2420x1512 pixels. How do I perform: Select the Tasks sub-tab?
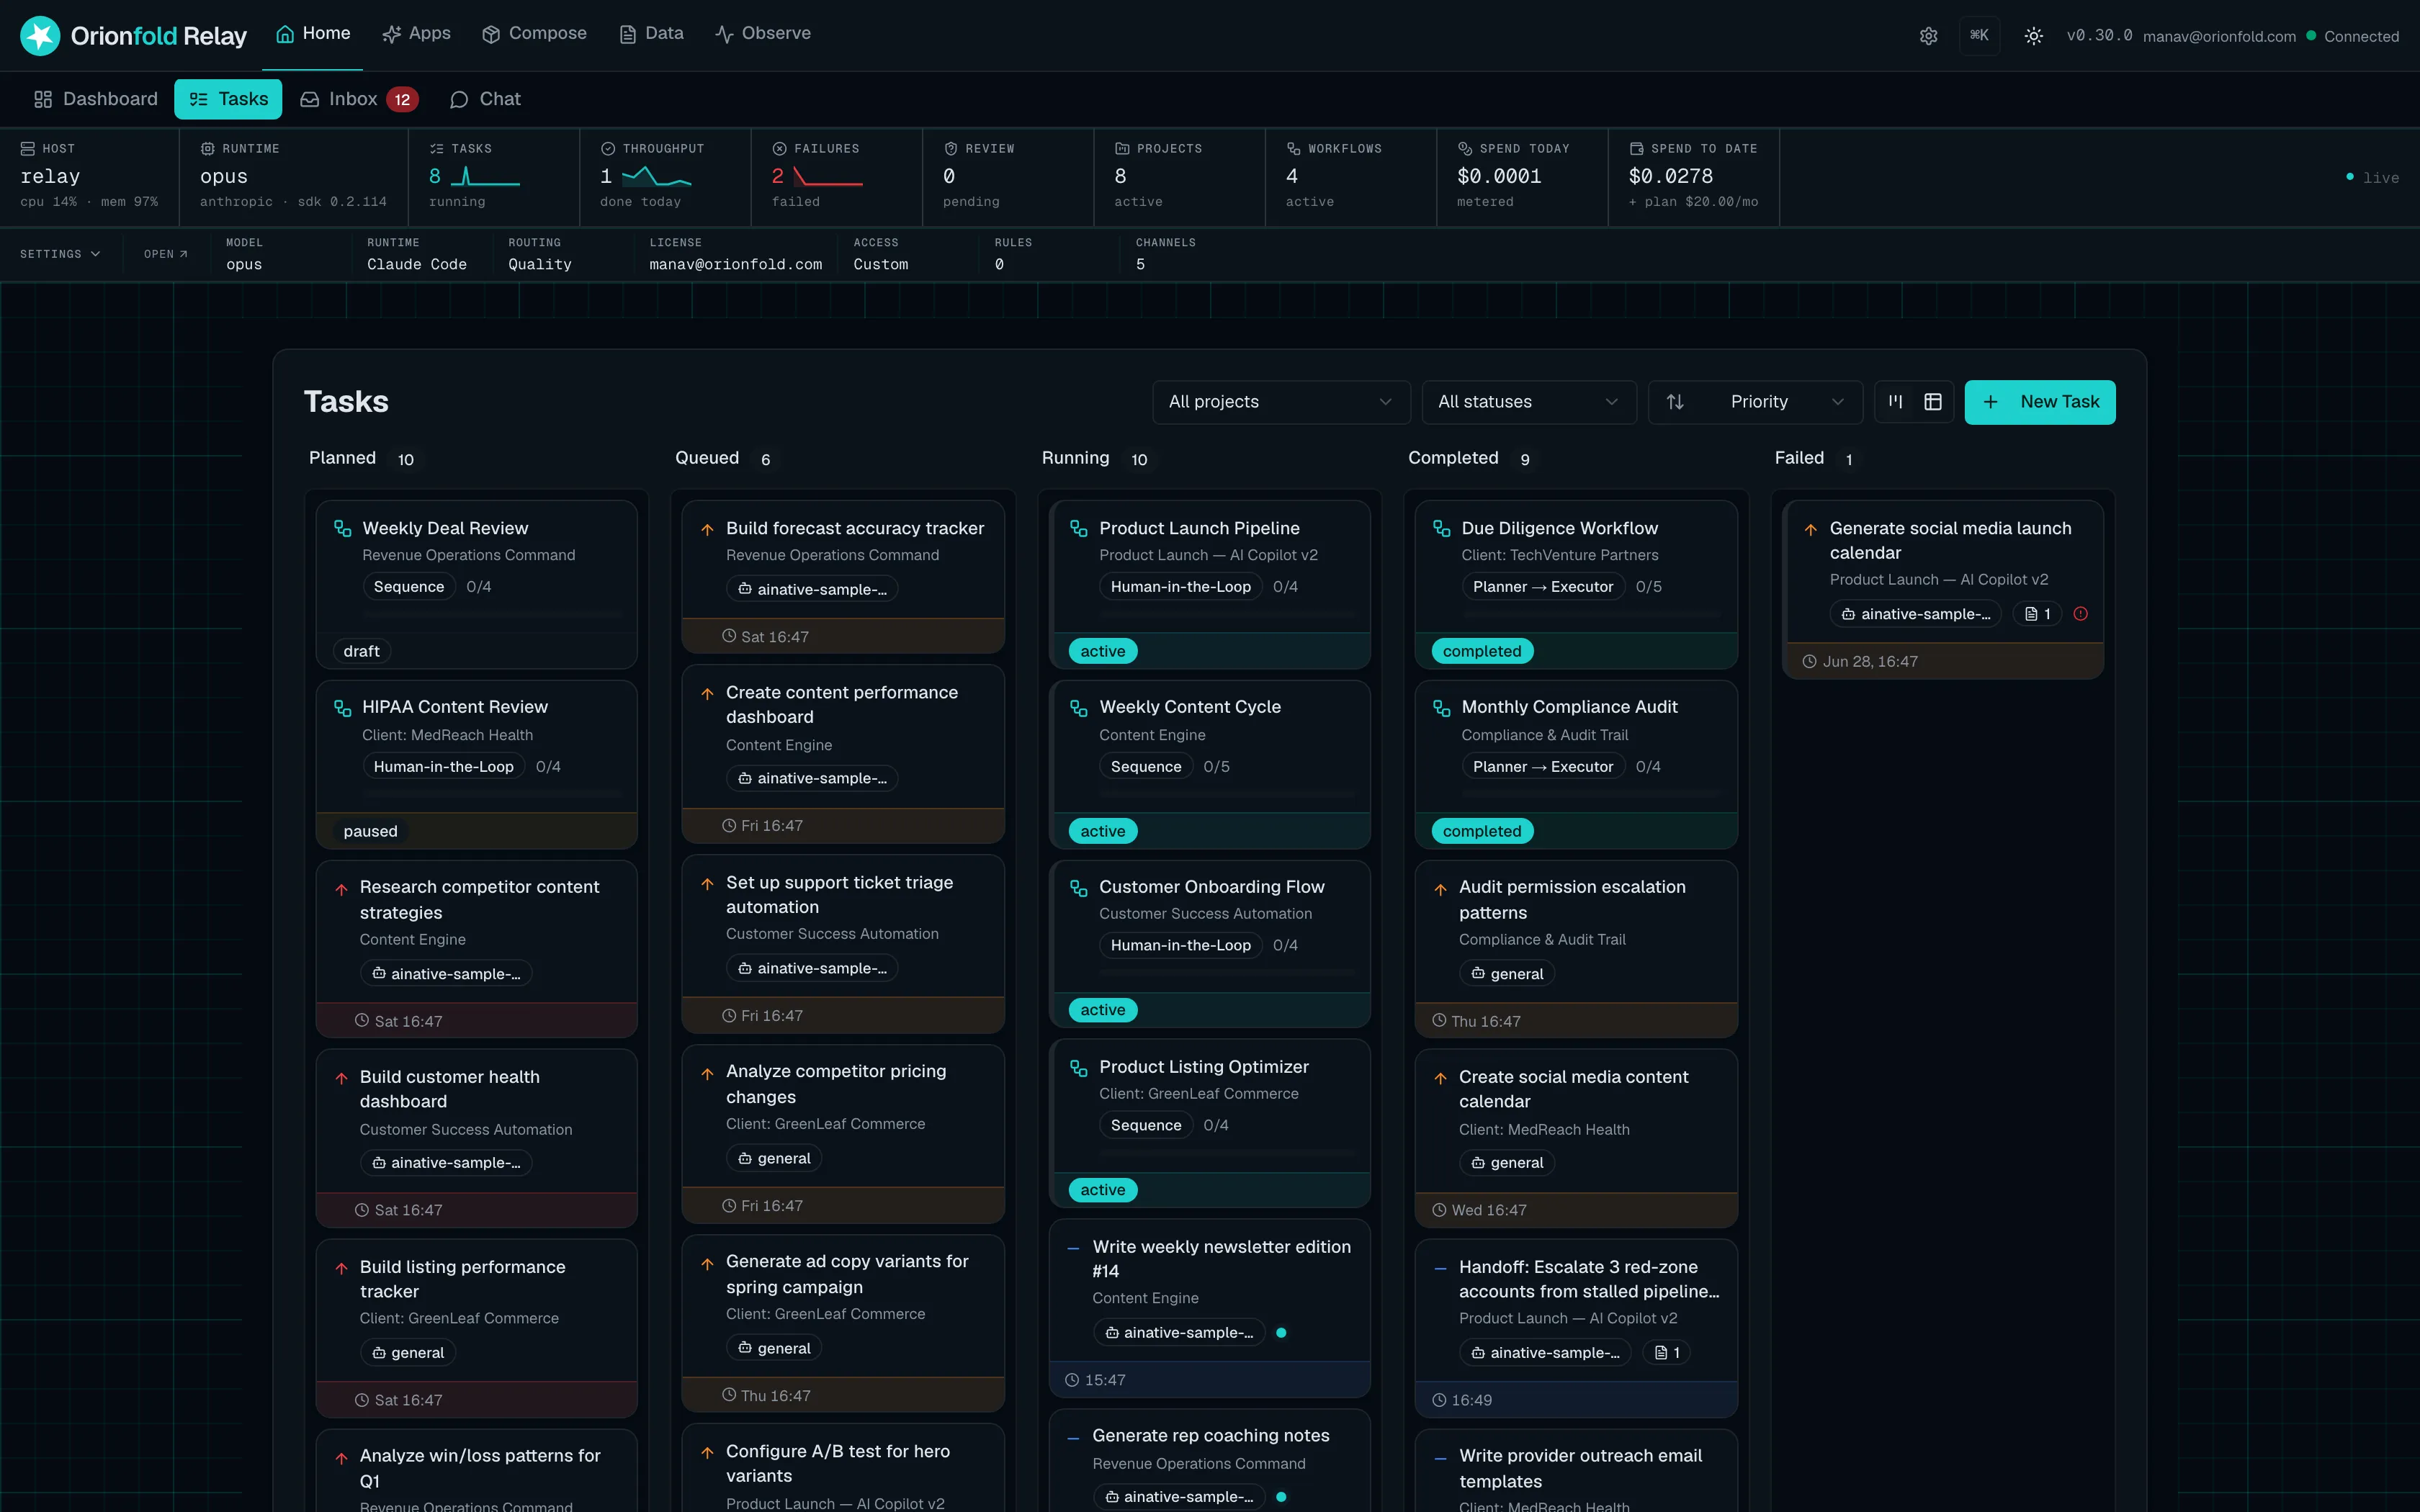(228, 99)
